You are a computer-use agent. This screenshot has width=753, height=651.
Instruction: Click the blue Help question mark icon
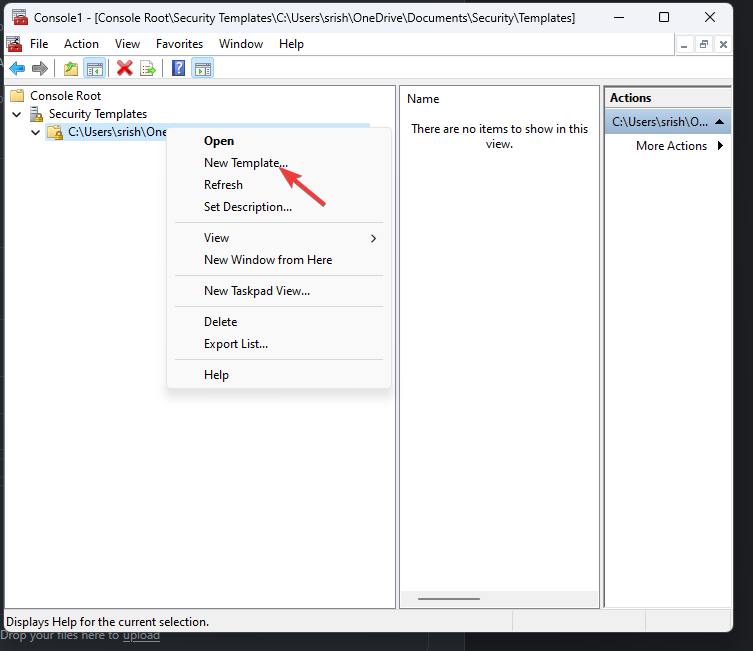pos(178,69)
